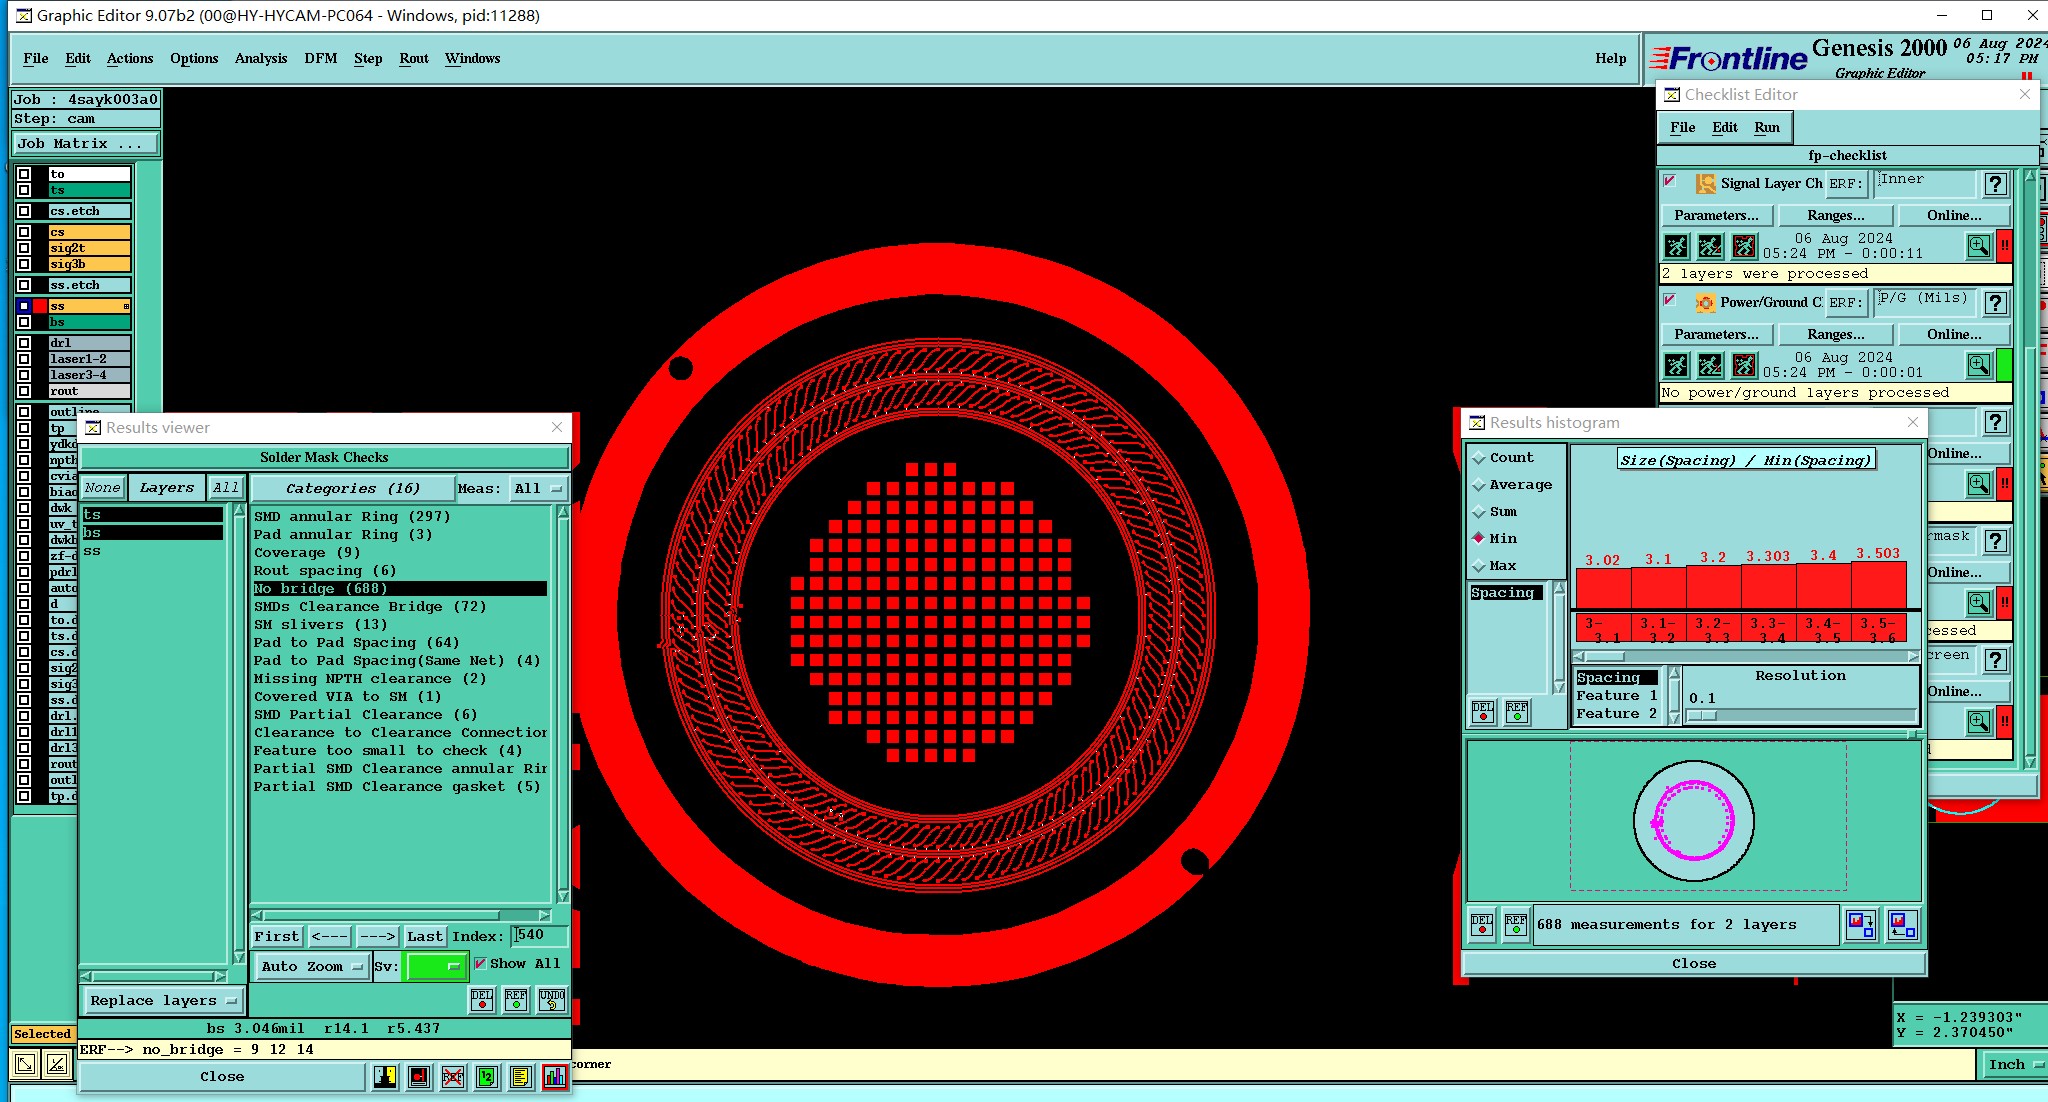Click the help question mark for Power/Ground
This screenshot has width=2048, height=1102.
1995,303
